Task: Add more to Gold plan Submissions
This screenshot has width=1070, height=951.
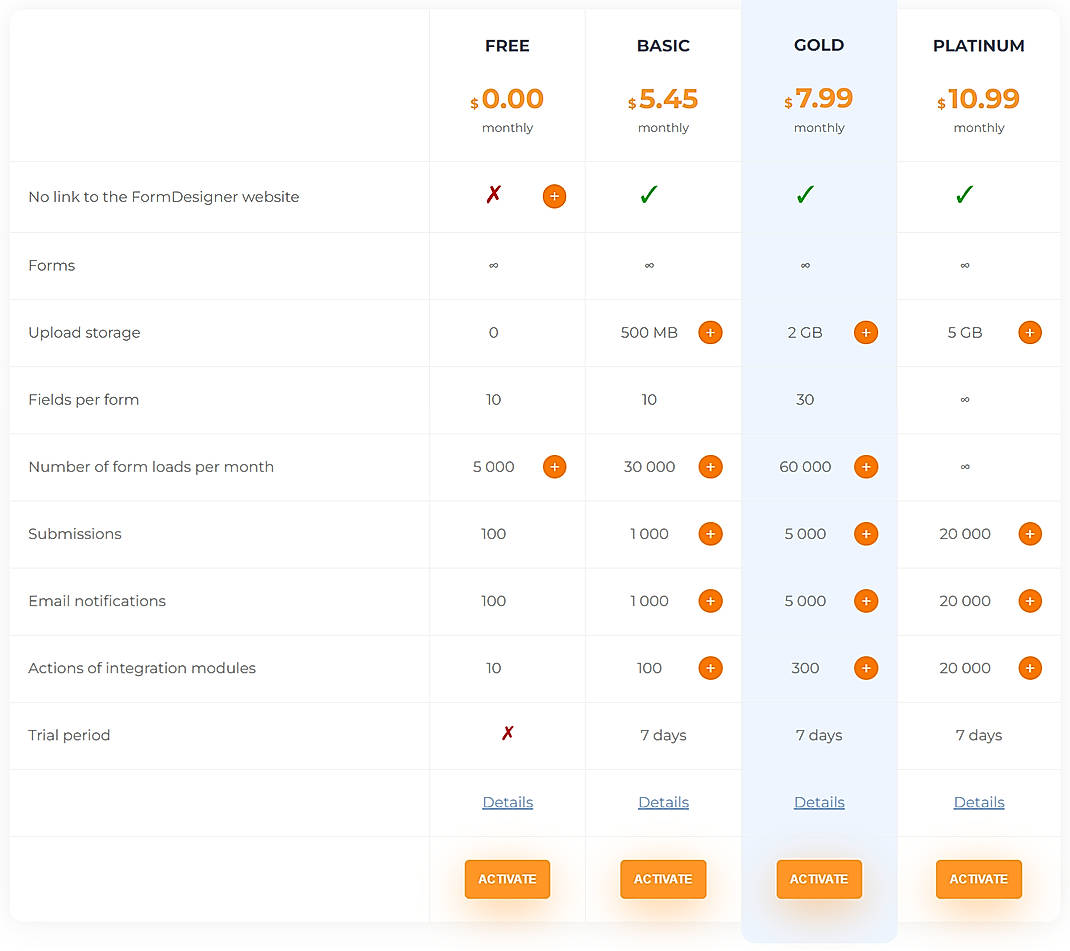Action: click(866, 533)
